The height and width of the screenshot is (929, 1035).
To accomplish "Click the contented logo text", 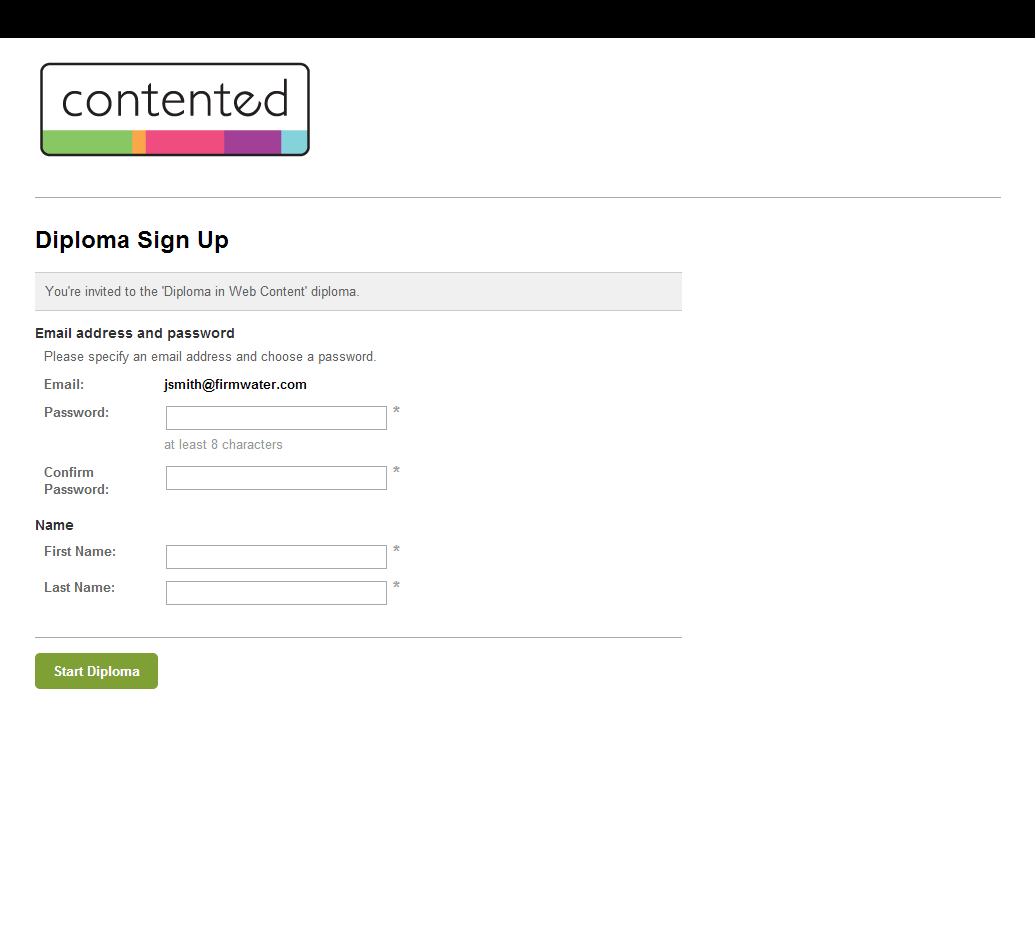I will 175,100.
